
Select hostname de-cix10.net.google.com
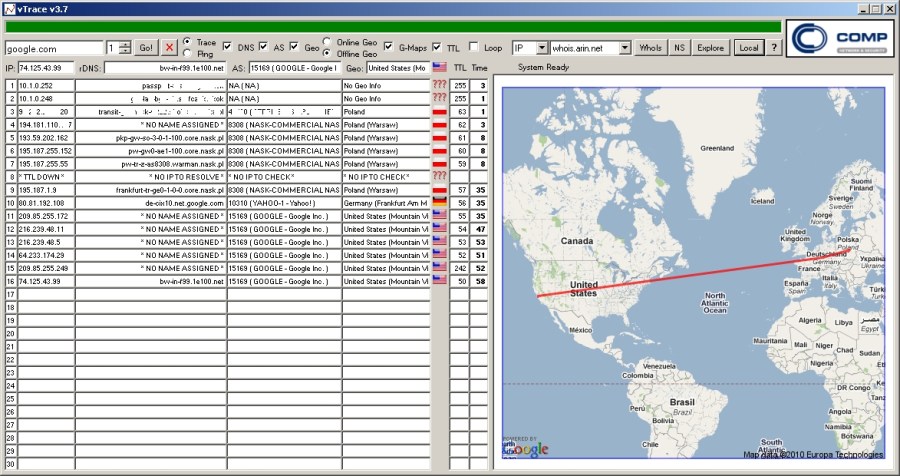[x=151, y=203]
